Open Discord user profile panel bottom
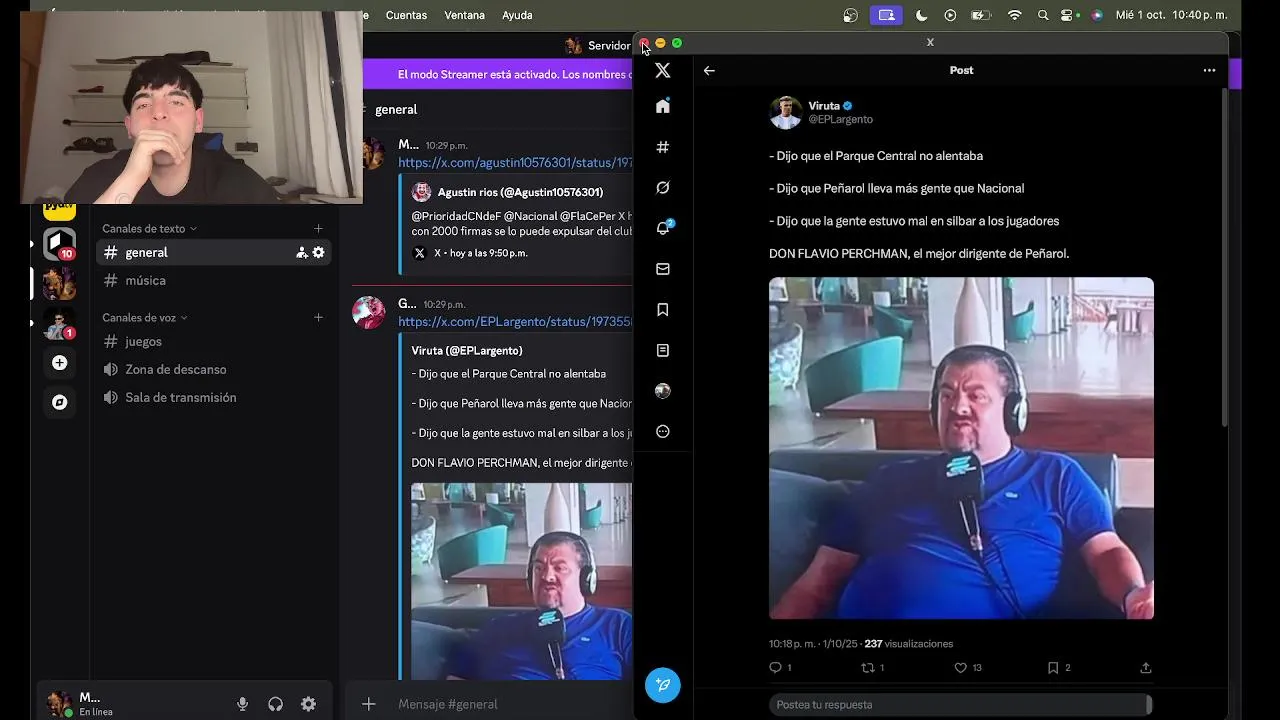This screenshot has width=1280, height=720. click(130, 704)
